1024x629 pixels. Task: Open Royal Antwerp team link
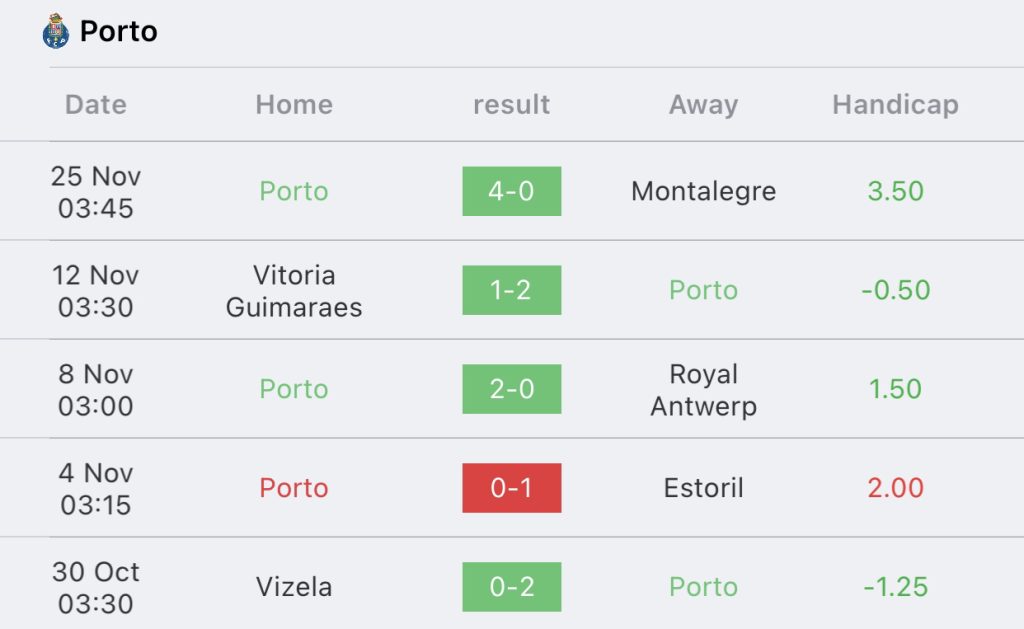tap(703, 390)
